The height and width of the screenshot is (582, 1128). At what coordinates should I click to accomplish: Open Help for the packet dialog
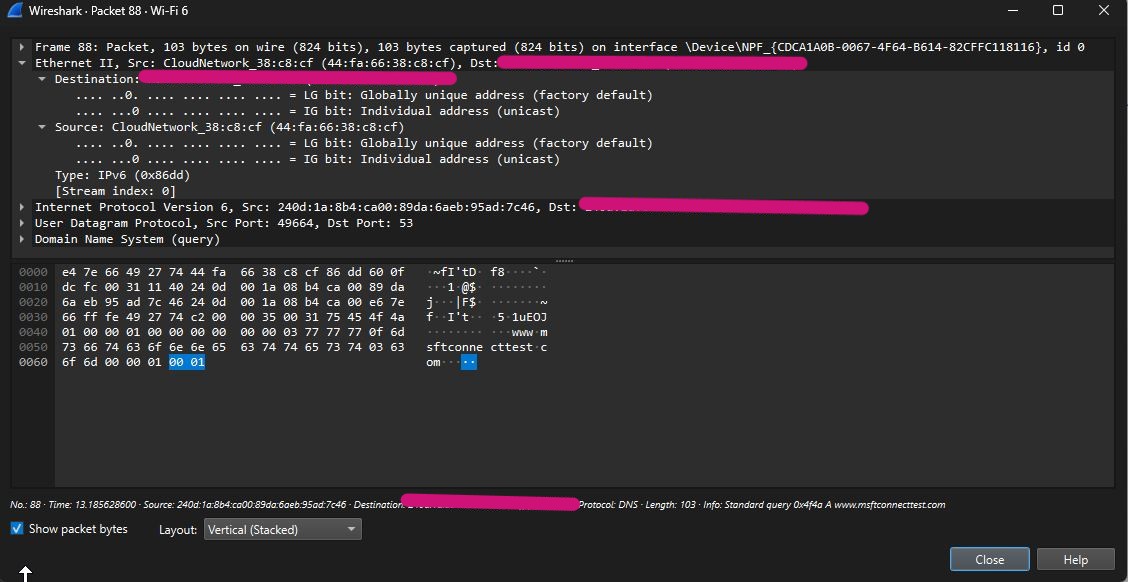click(x=1075, y=560)
